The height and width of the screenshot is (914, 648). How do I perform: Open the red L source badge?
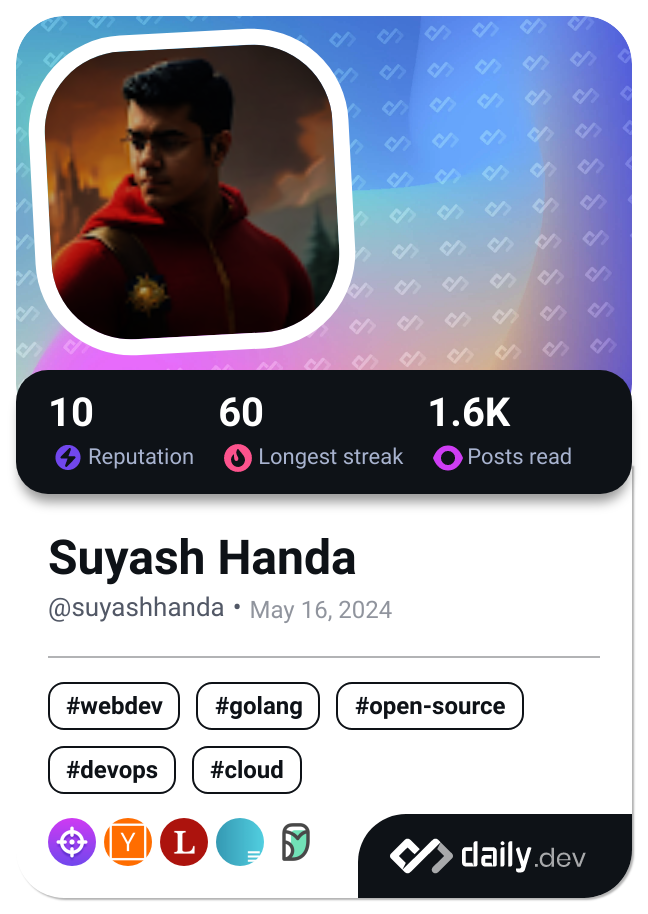click(184, 842)
